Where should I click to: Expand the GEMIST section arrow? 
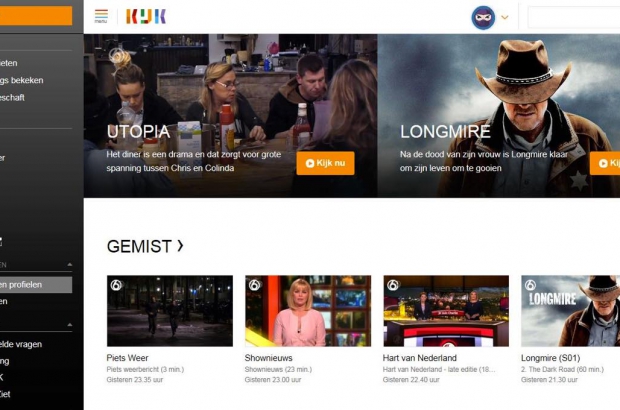[x=180, y=246]
